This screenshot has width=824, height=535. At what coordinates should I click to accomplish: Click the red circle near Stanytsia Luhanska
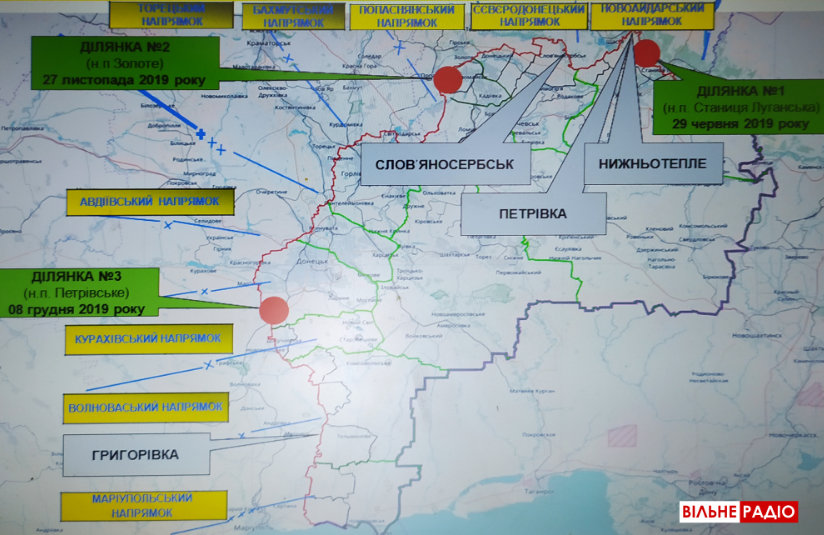click(x=647, y=53)
